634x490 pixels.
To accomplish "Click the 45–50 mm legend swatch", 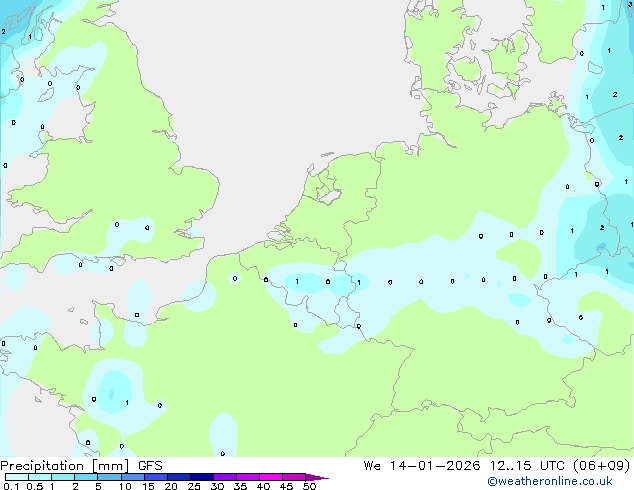I will 294,477.
